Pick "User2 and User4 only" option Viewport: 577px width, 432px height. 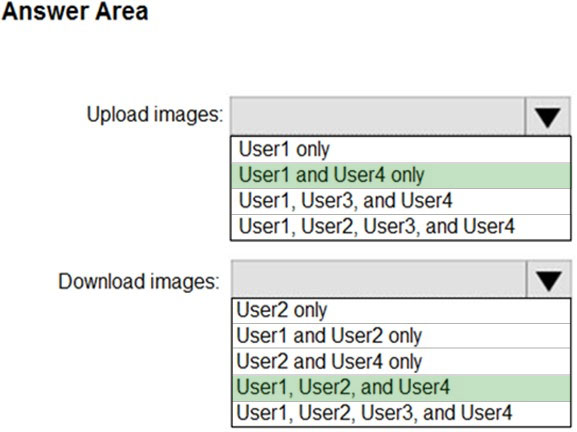tap(401, 362)
